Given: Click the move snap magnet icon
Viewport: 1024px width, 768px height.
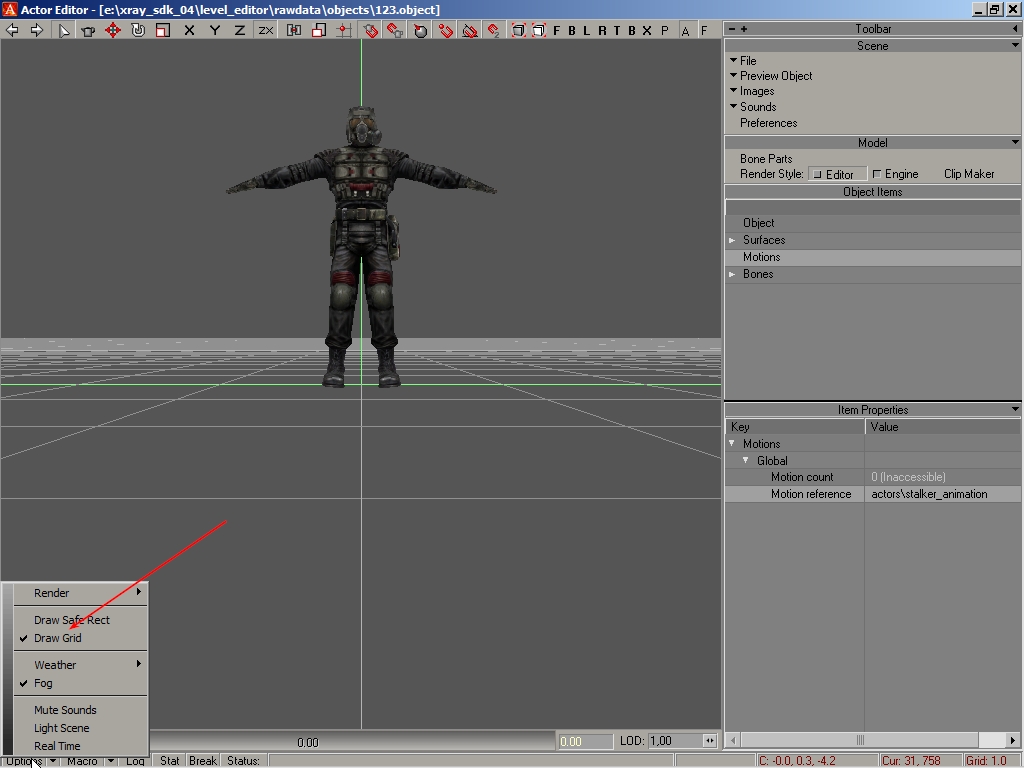Looking at the screenshot, I should [x=494, y=30].
